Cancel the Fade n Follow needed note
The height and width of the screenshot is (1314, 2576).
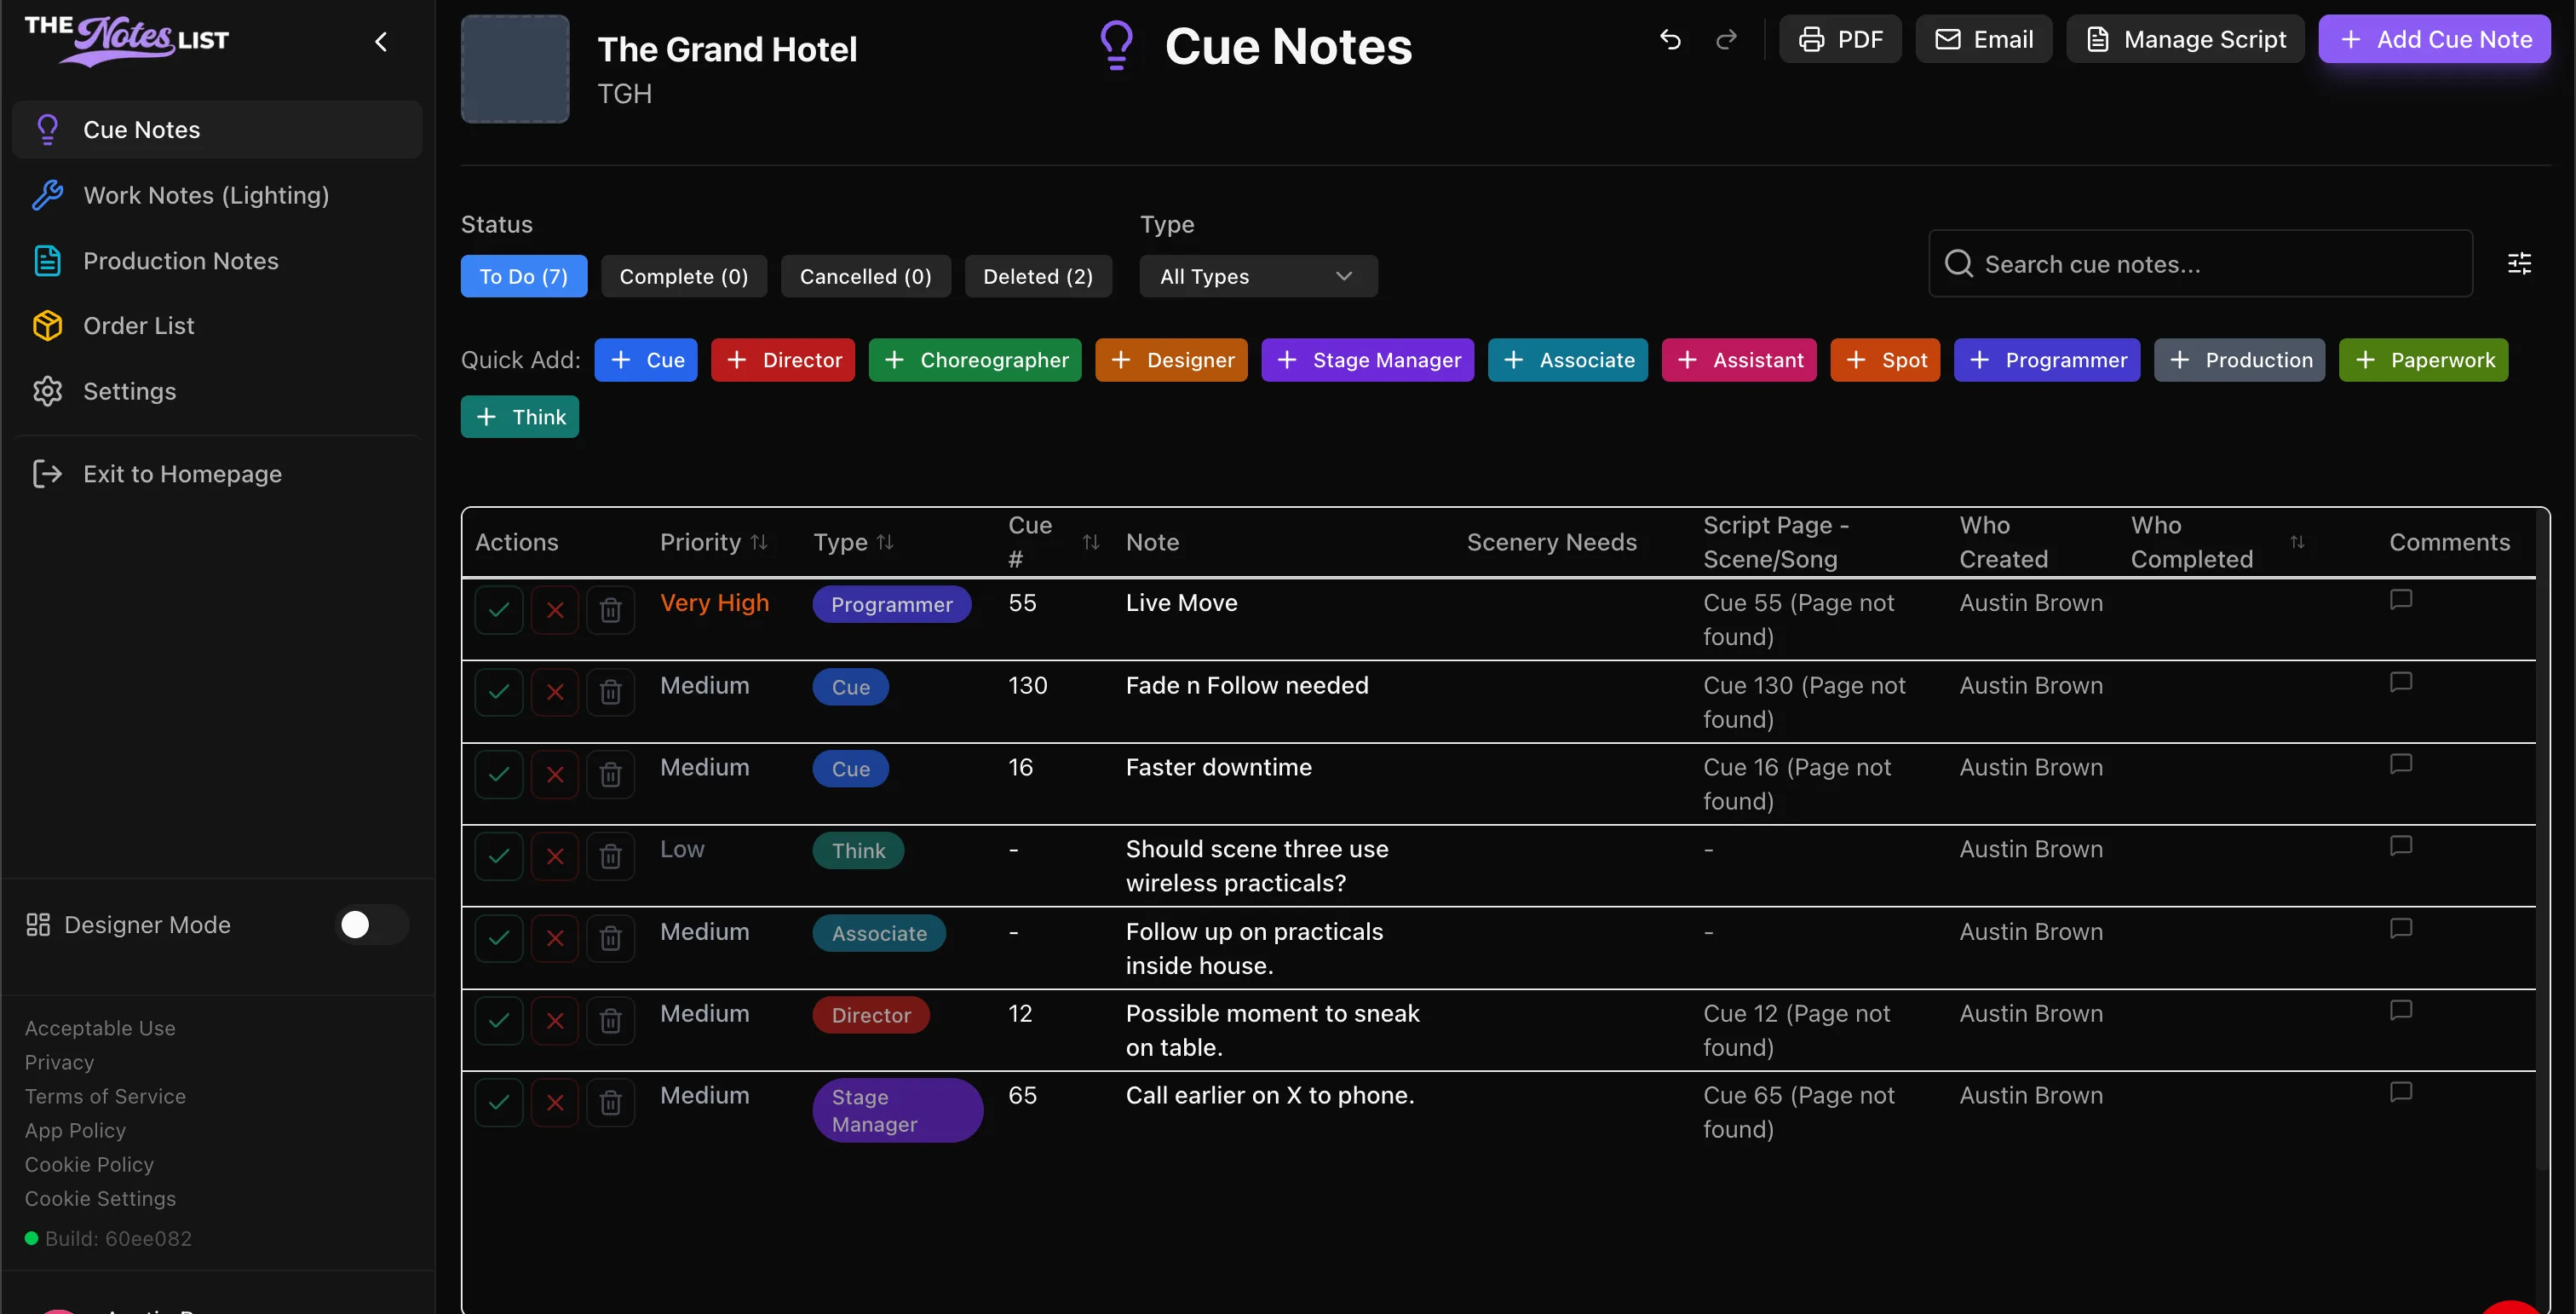coord(555,691)
